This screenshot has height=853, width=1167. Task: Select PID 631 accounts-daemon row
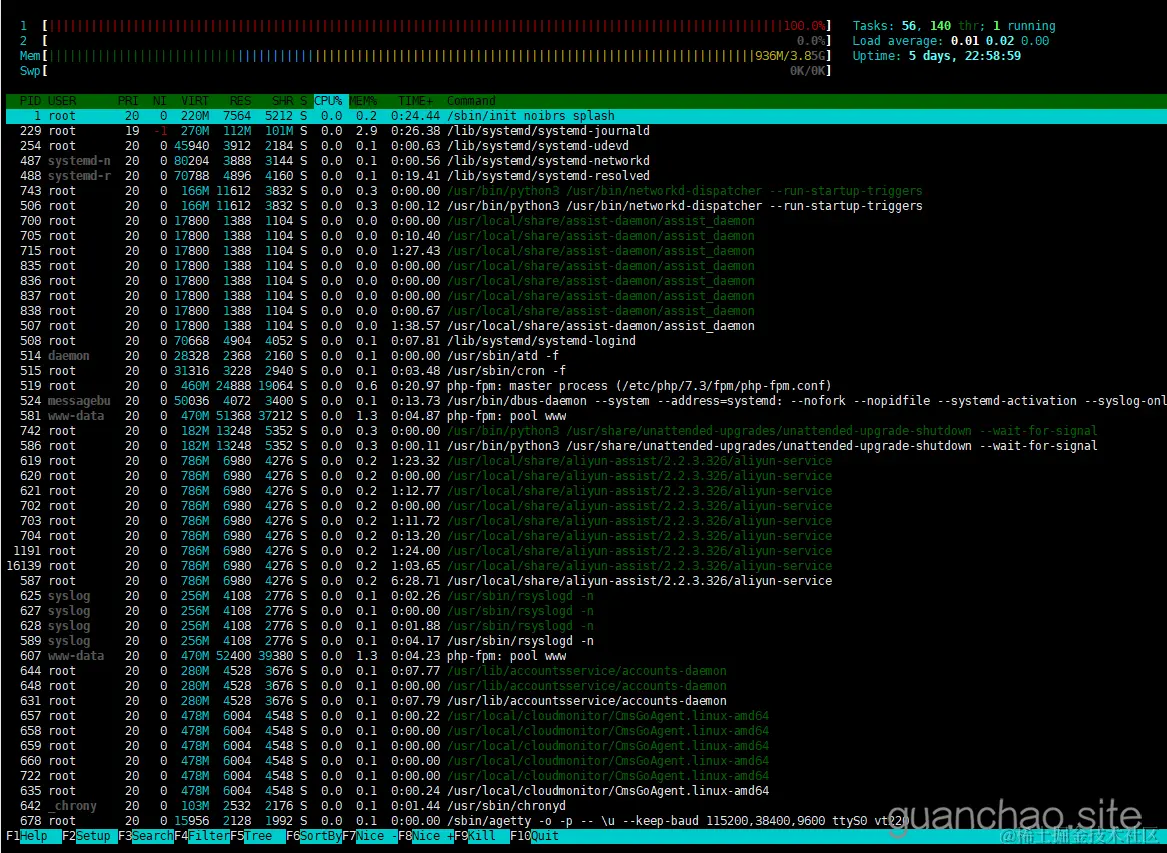point(586,700)
